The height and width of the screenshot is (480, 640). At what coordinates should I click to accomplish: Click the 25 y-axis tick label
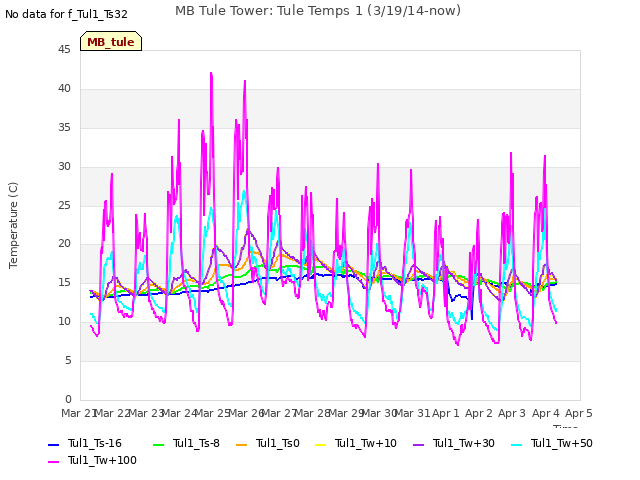64,205
